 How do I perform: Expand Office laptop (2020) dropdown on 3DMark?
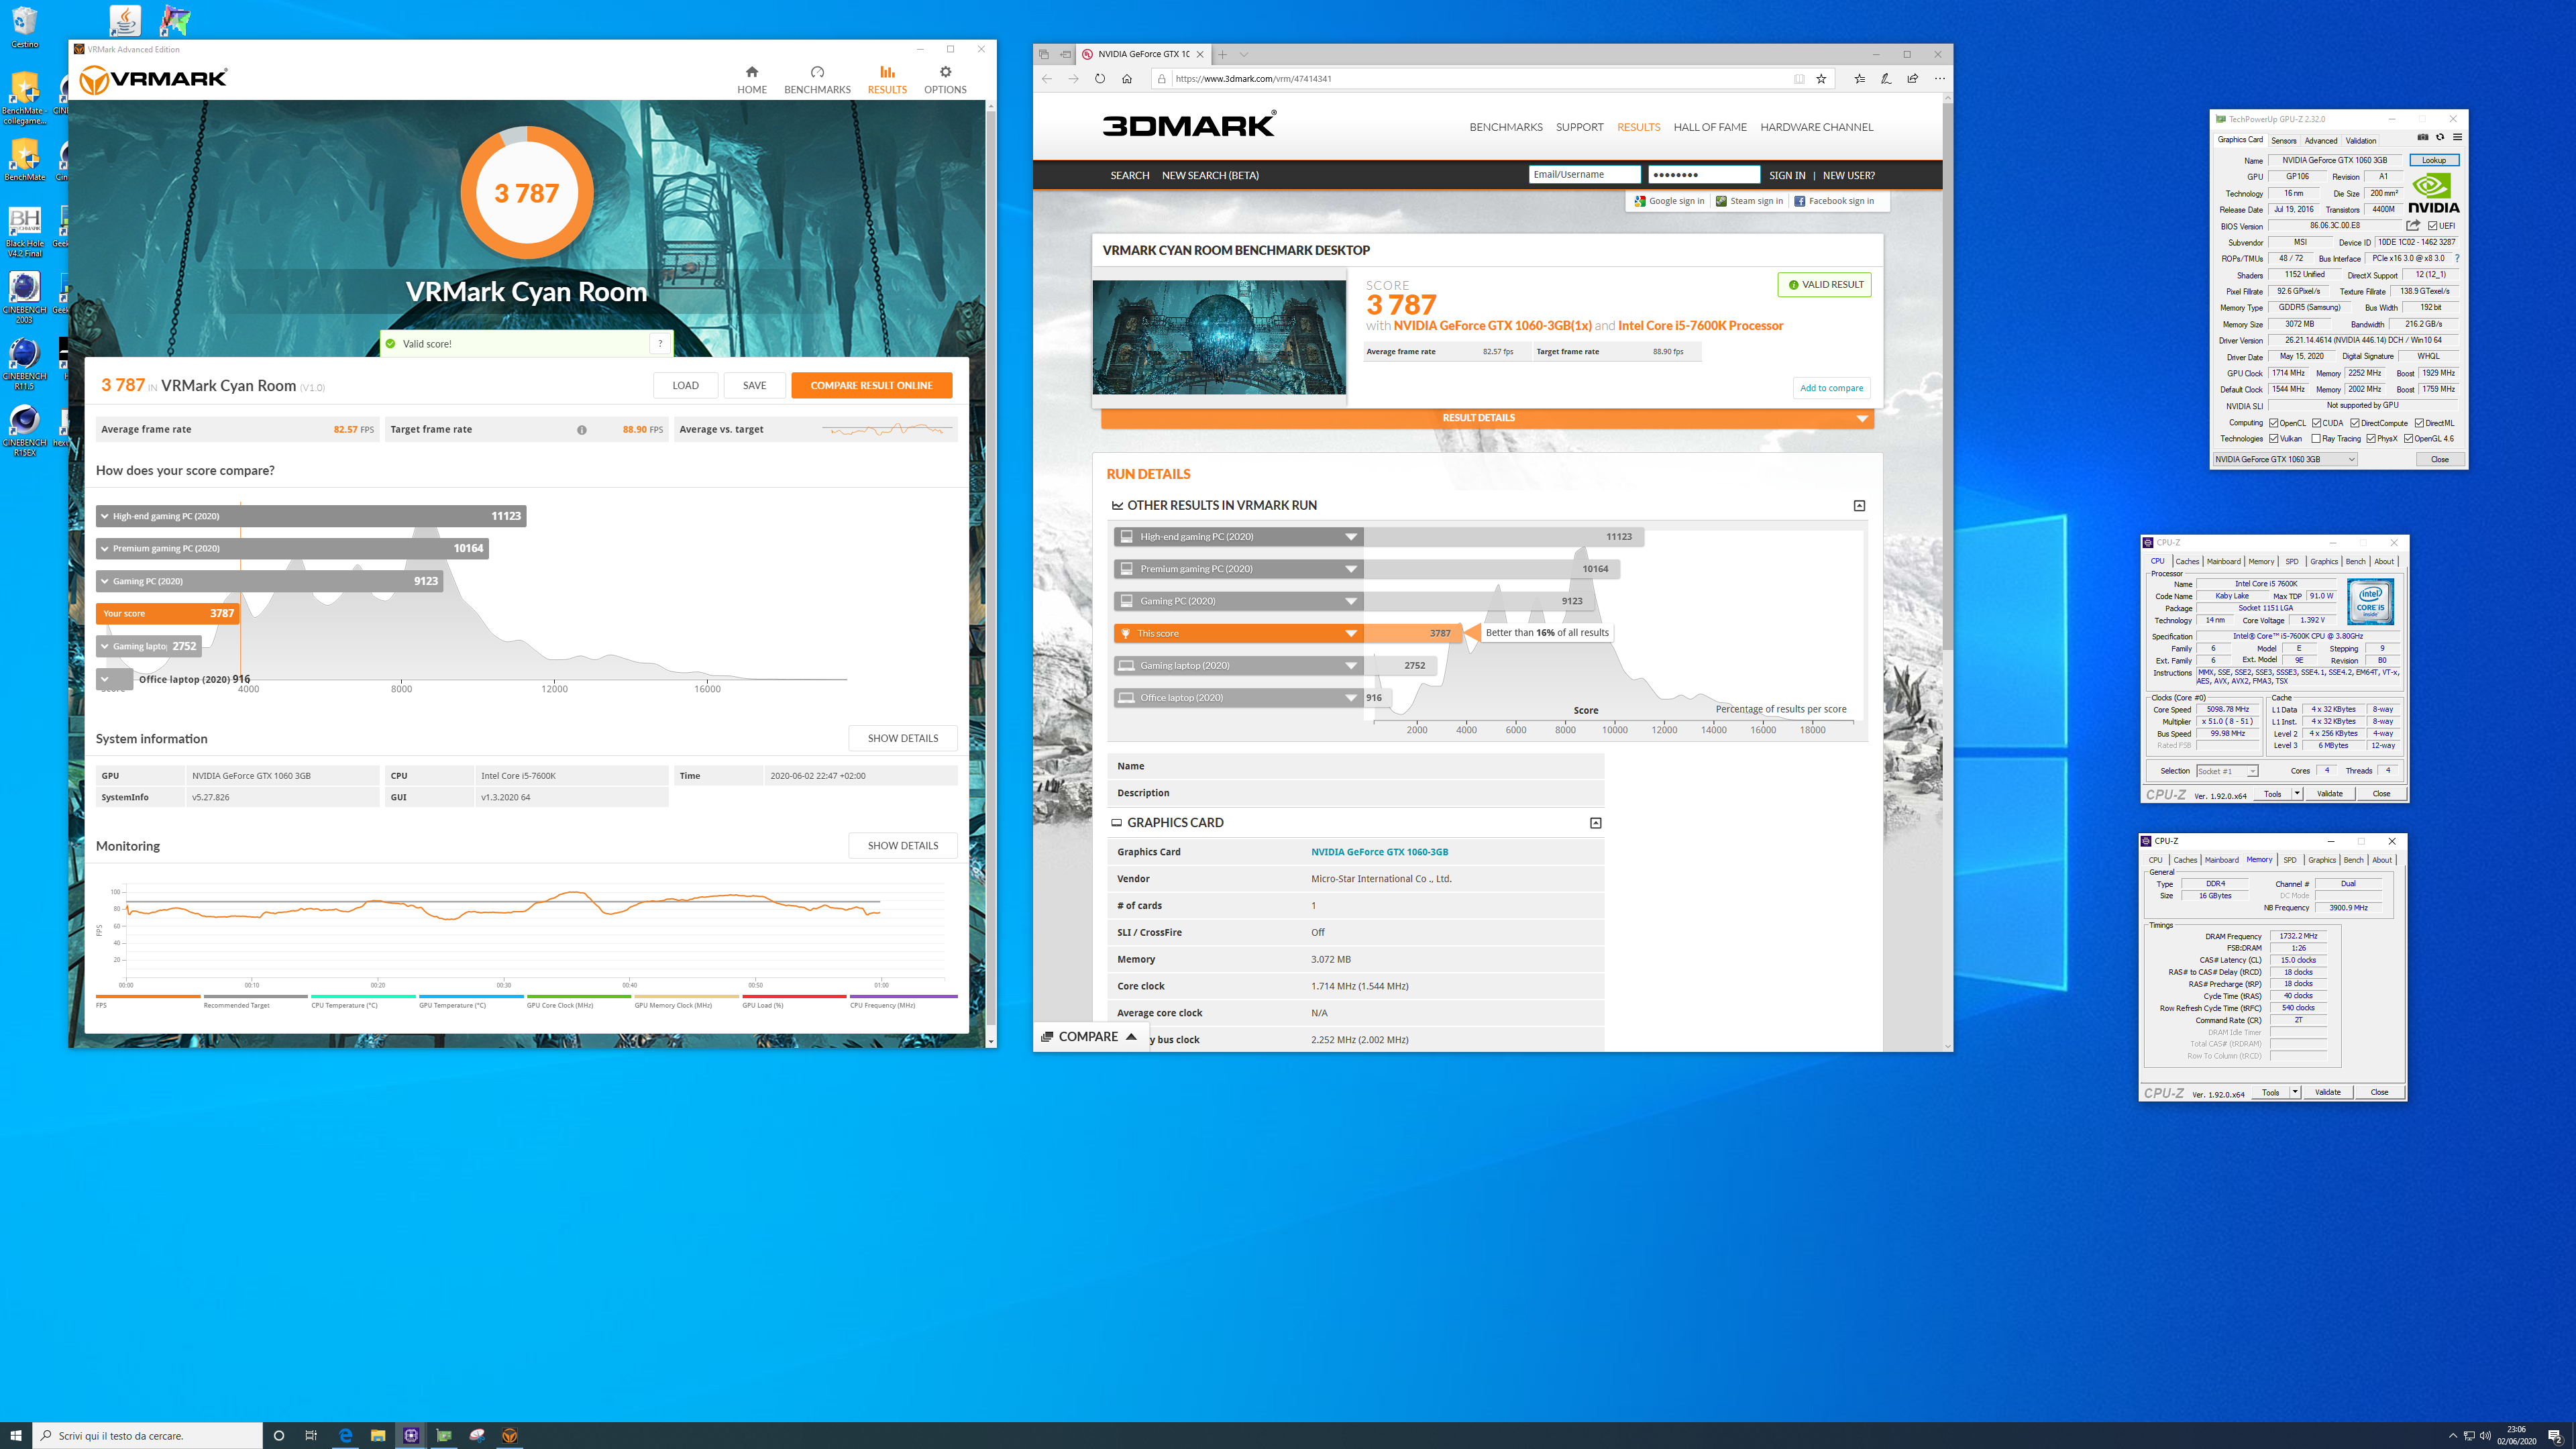coord(1351,698)
